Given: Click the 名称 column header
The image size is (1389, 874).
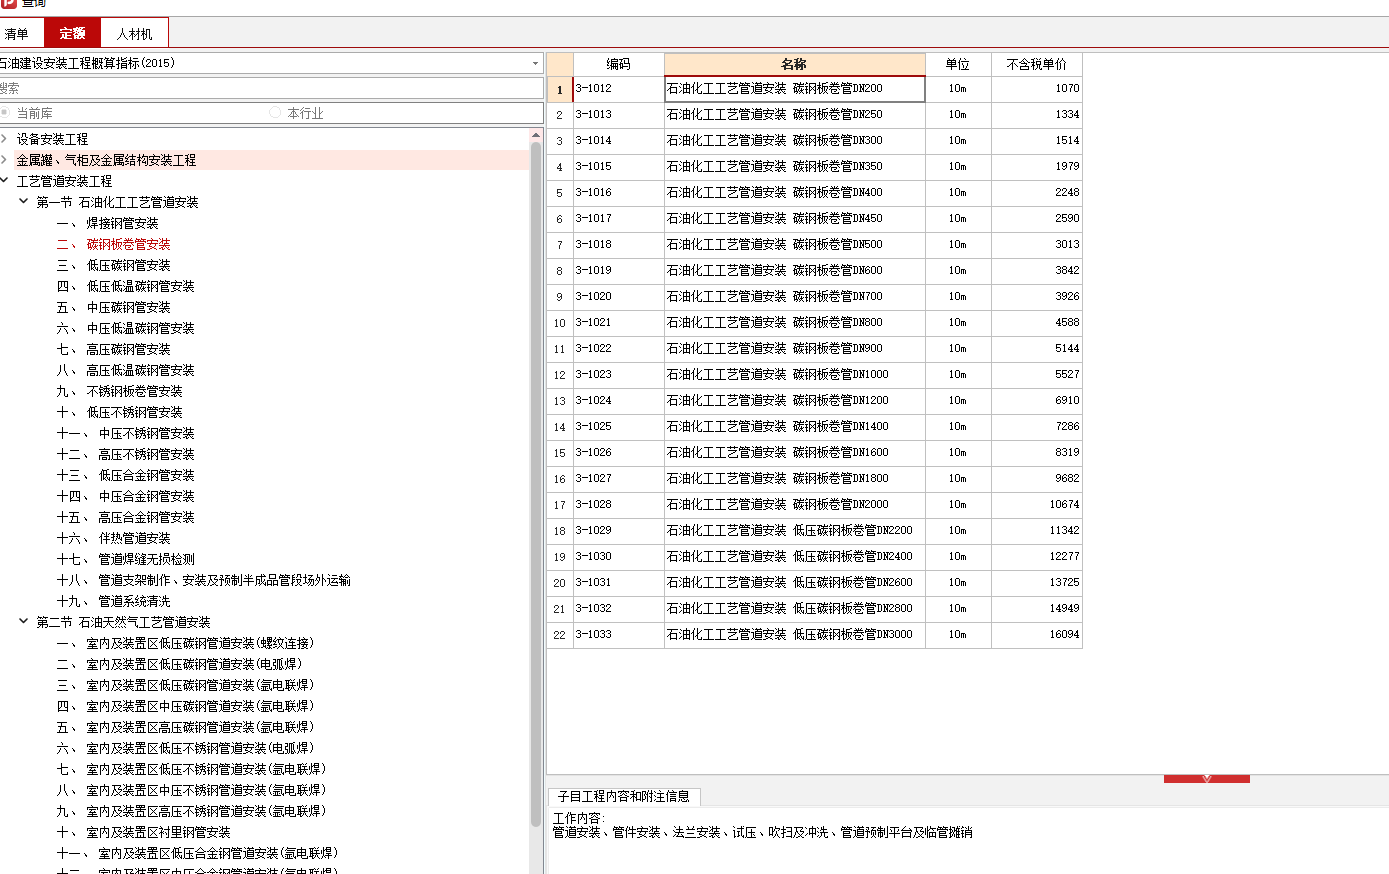Looking at the screenshot, I should tap(794, 64).
